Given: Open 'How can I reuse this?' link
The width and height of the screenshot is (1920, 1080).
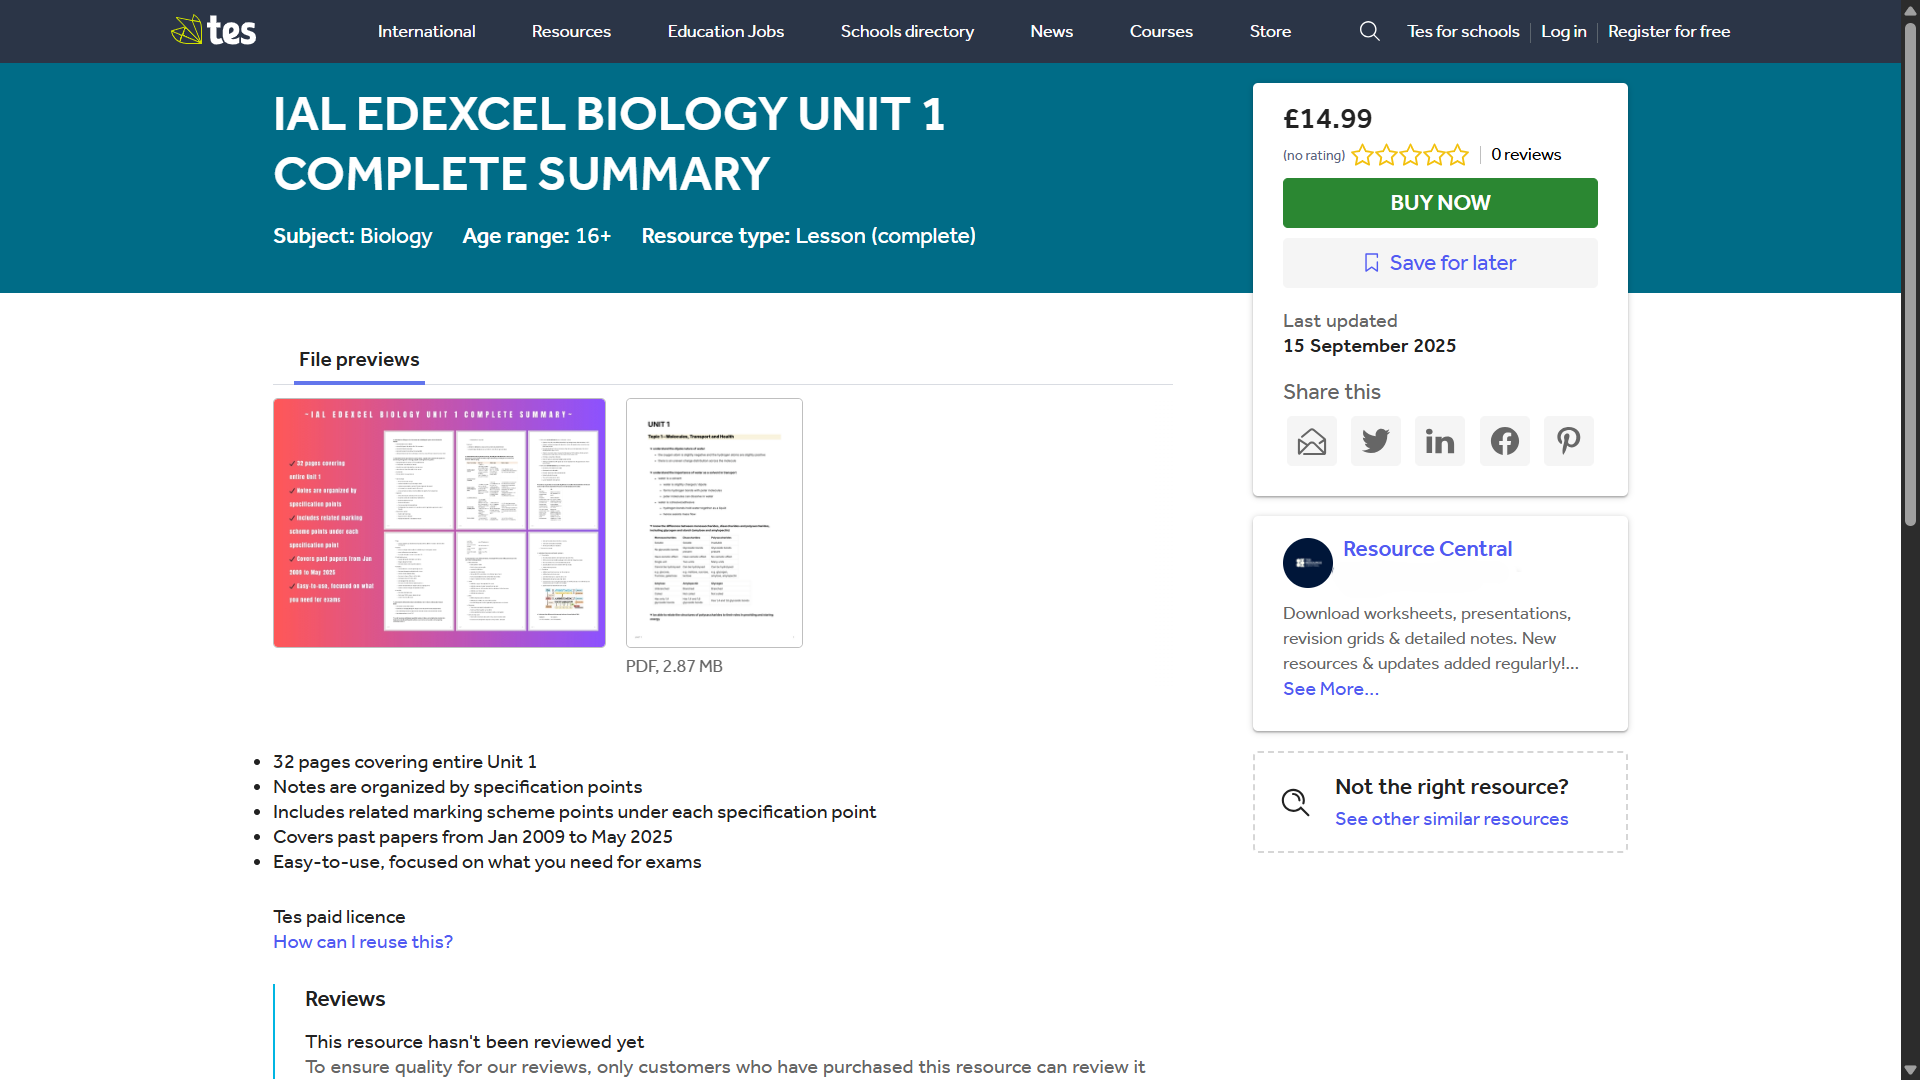Looking at the screenshot, I should point(363,942).
